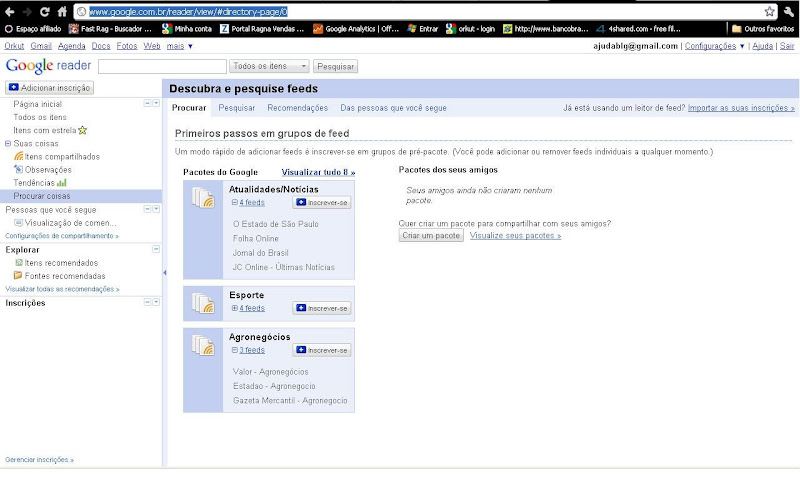
Task: Click the Itens recomendados icon
Action: click(x=19, y=262)
